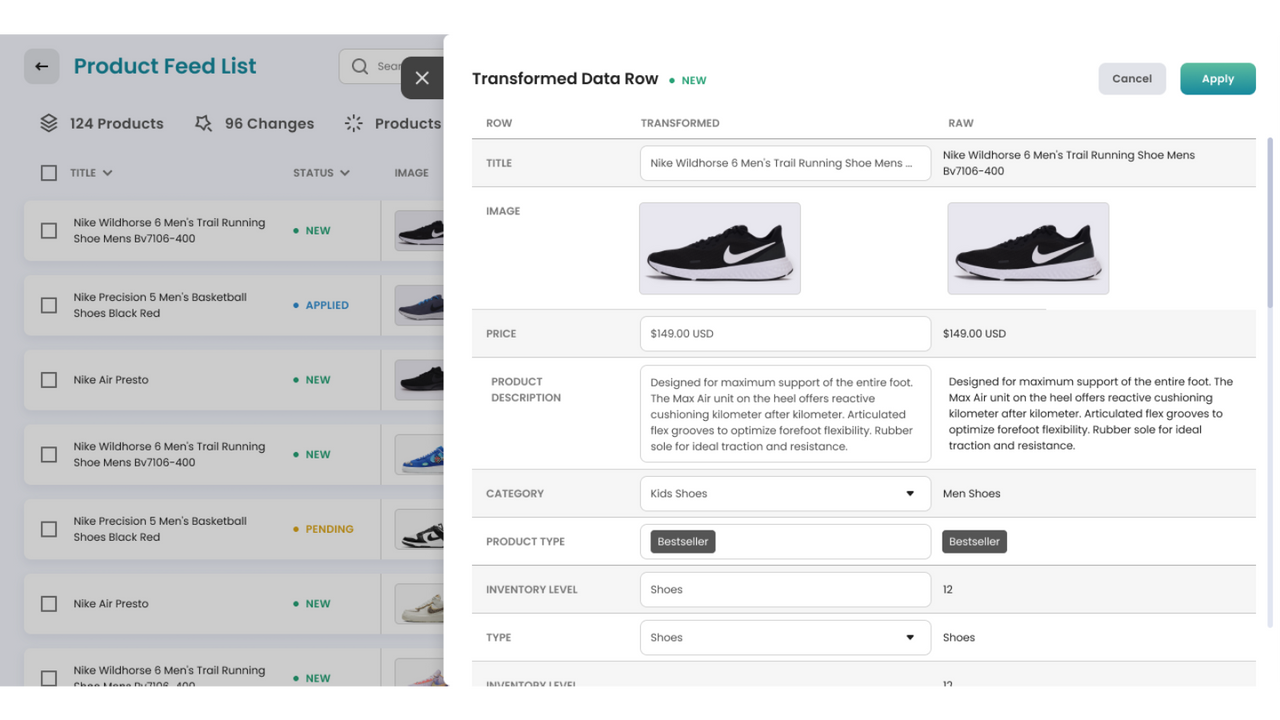Select the PENDING Nike Precision 5 row checkbox
The height and width of the screenshot is (720, 1280).
point(49,529)
